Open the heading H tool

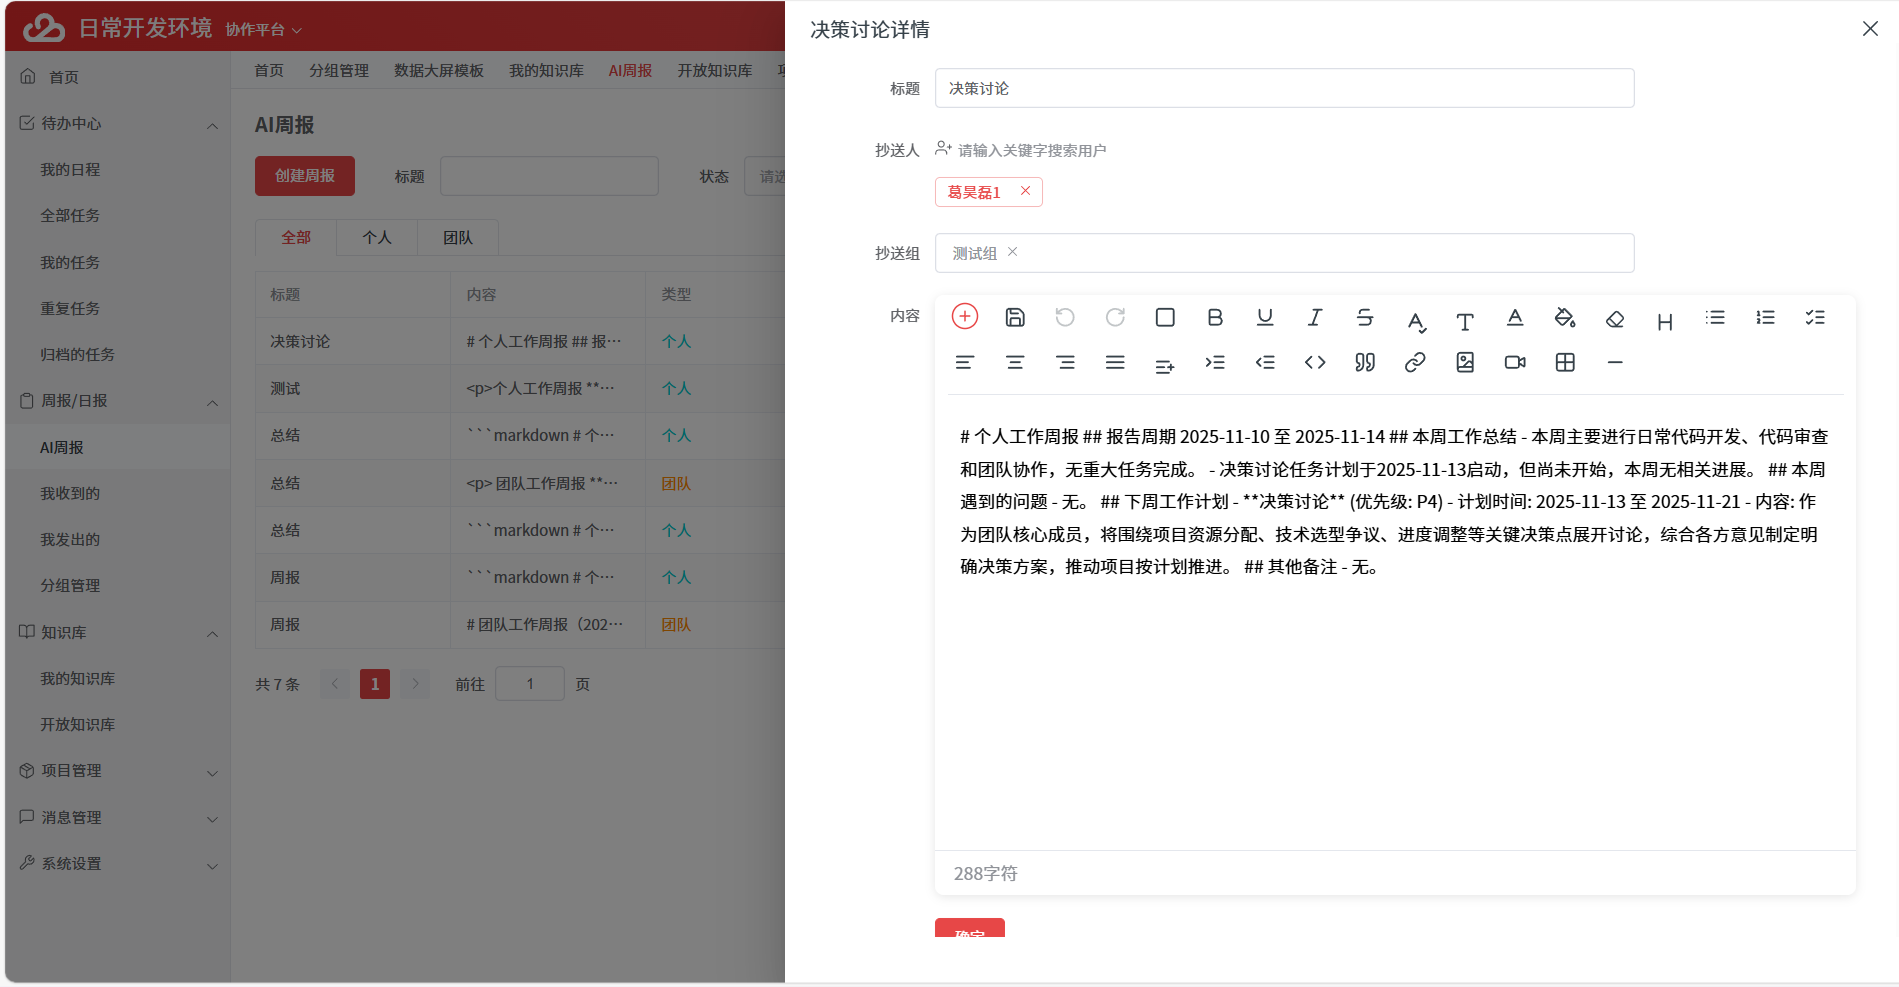click(x=1665, y=321)
